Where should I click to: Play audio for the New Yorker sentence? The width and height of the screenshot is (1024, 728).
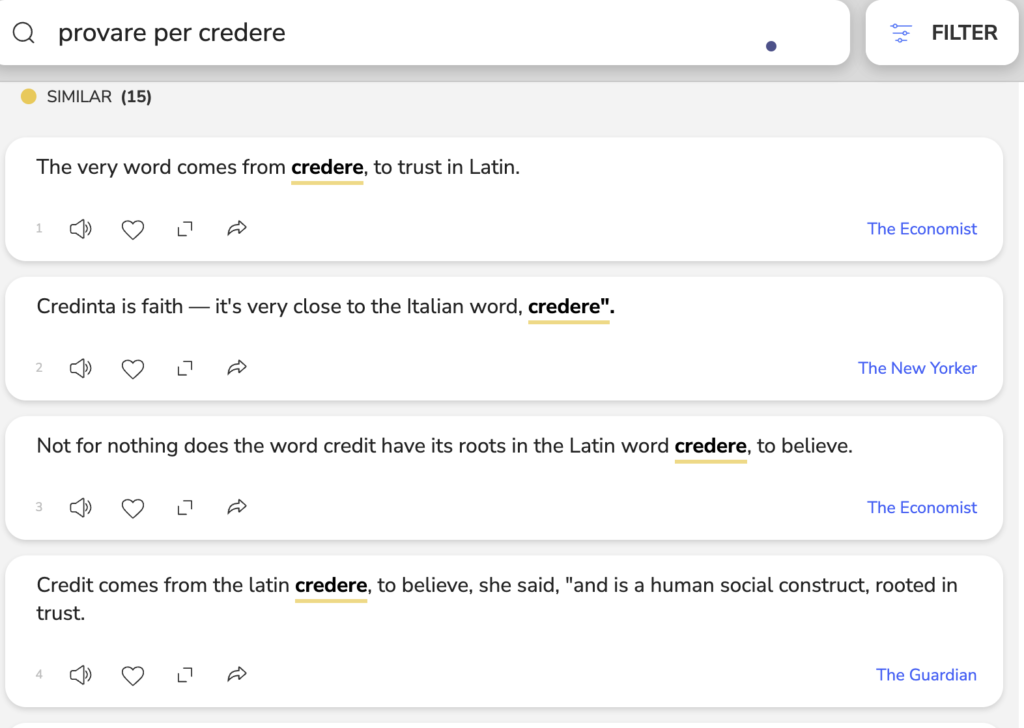pyautogui.click(x=80, y=368)
